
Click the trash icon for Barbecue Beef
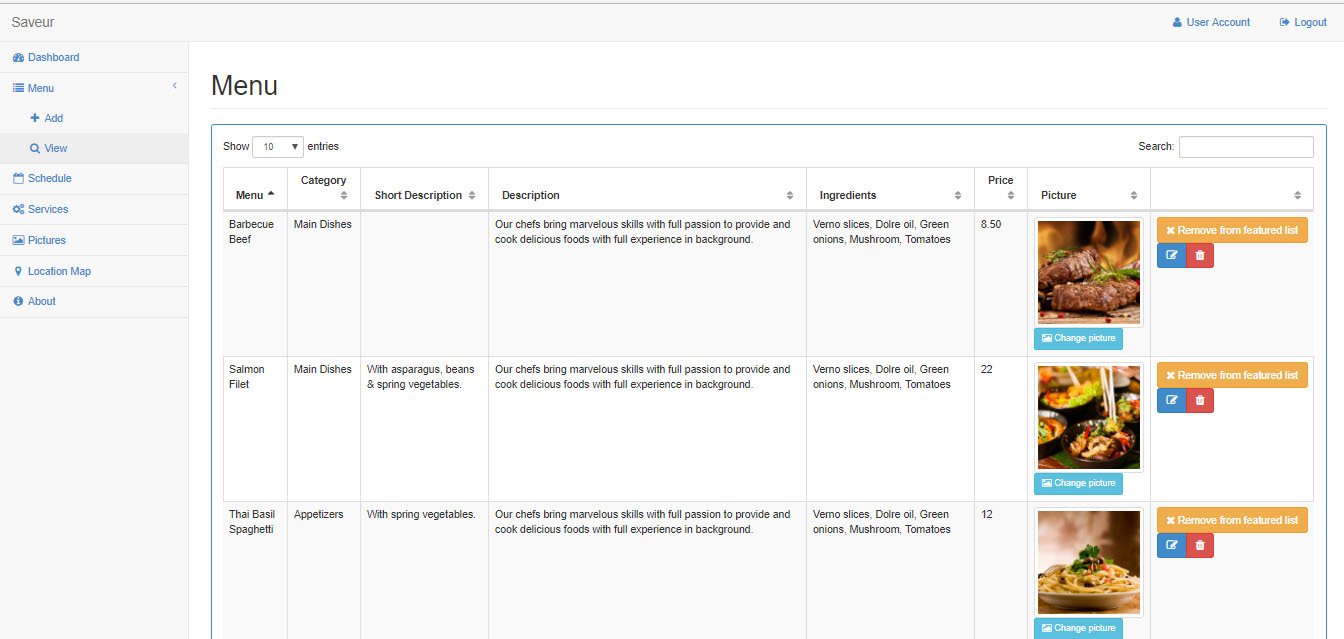pos(1200,256)
